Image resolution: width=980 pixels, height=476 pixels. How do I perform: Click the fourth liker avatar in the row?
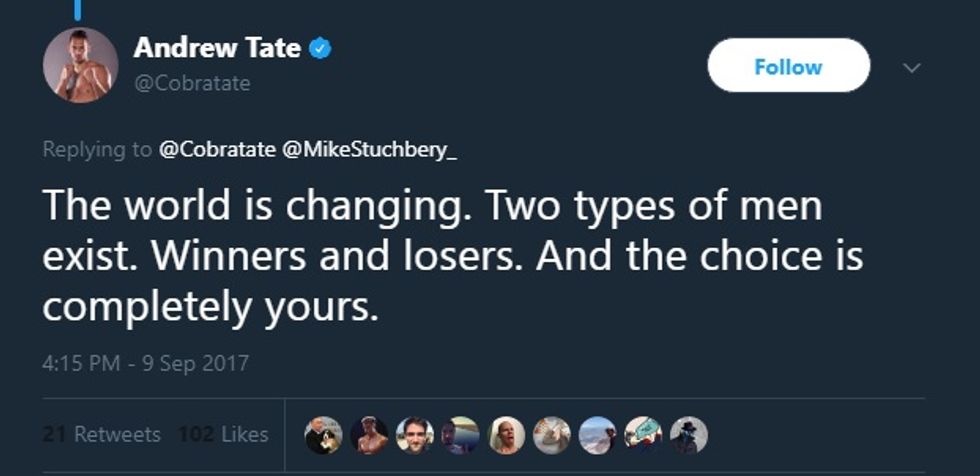460,434
